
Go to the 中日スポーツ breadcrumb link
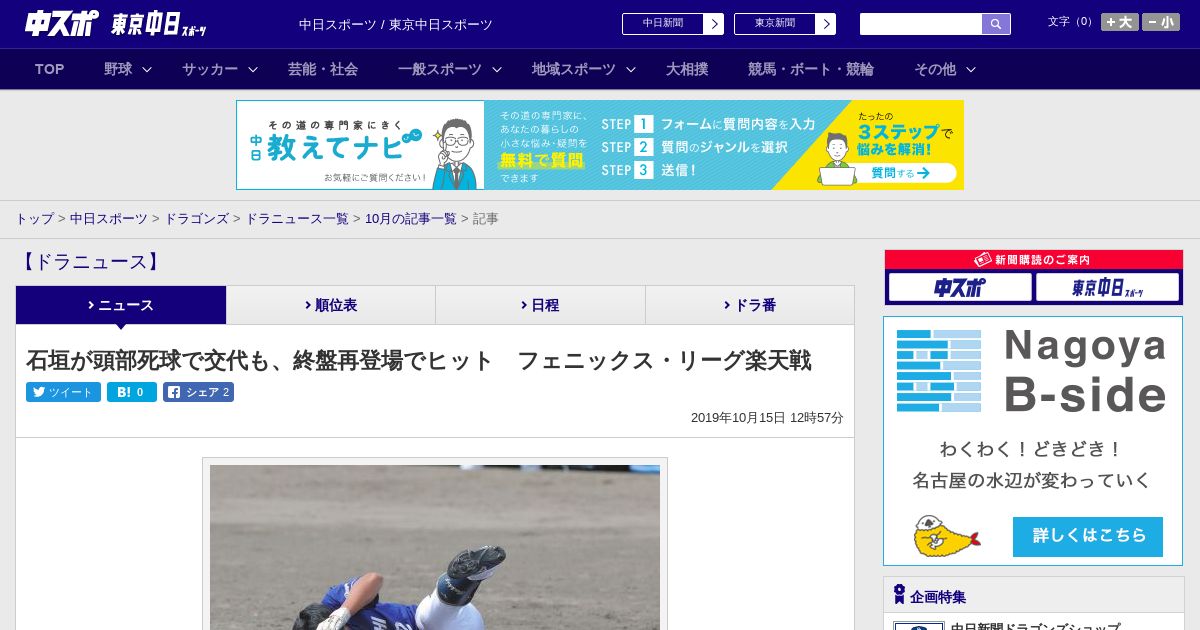pos(109,218)
